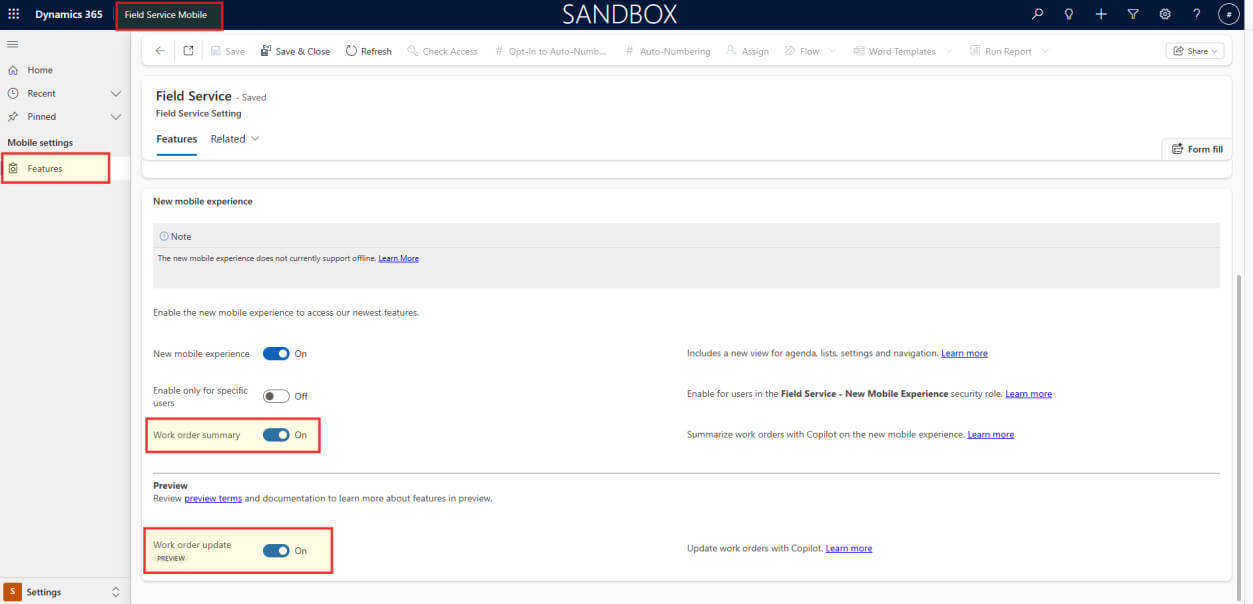The width and height of the screenshot is (1253, 604).
Task: Open record in new window icon
Action: [189, 51]
